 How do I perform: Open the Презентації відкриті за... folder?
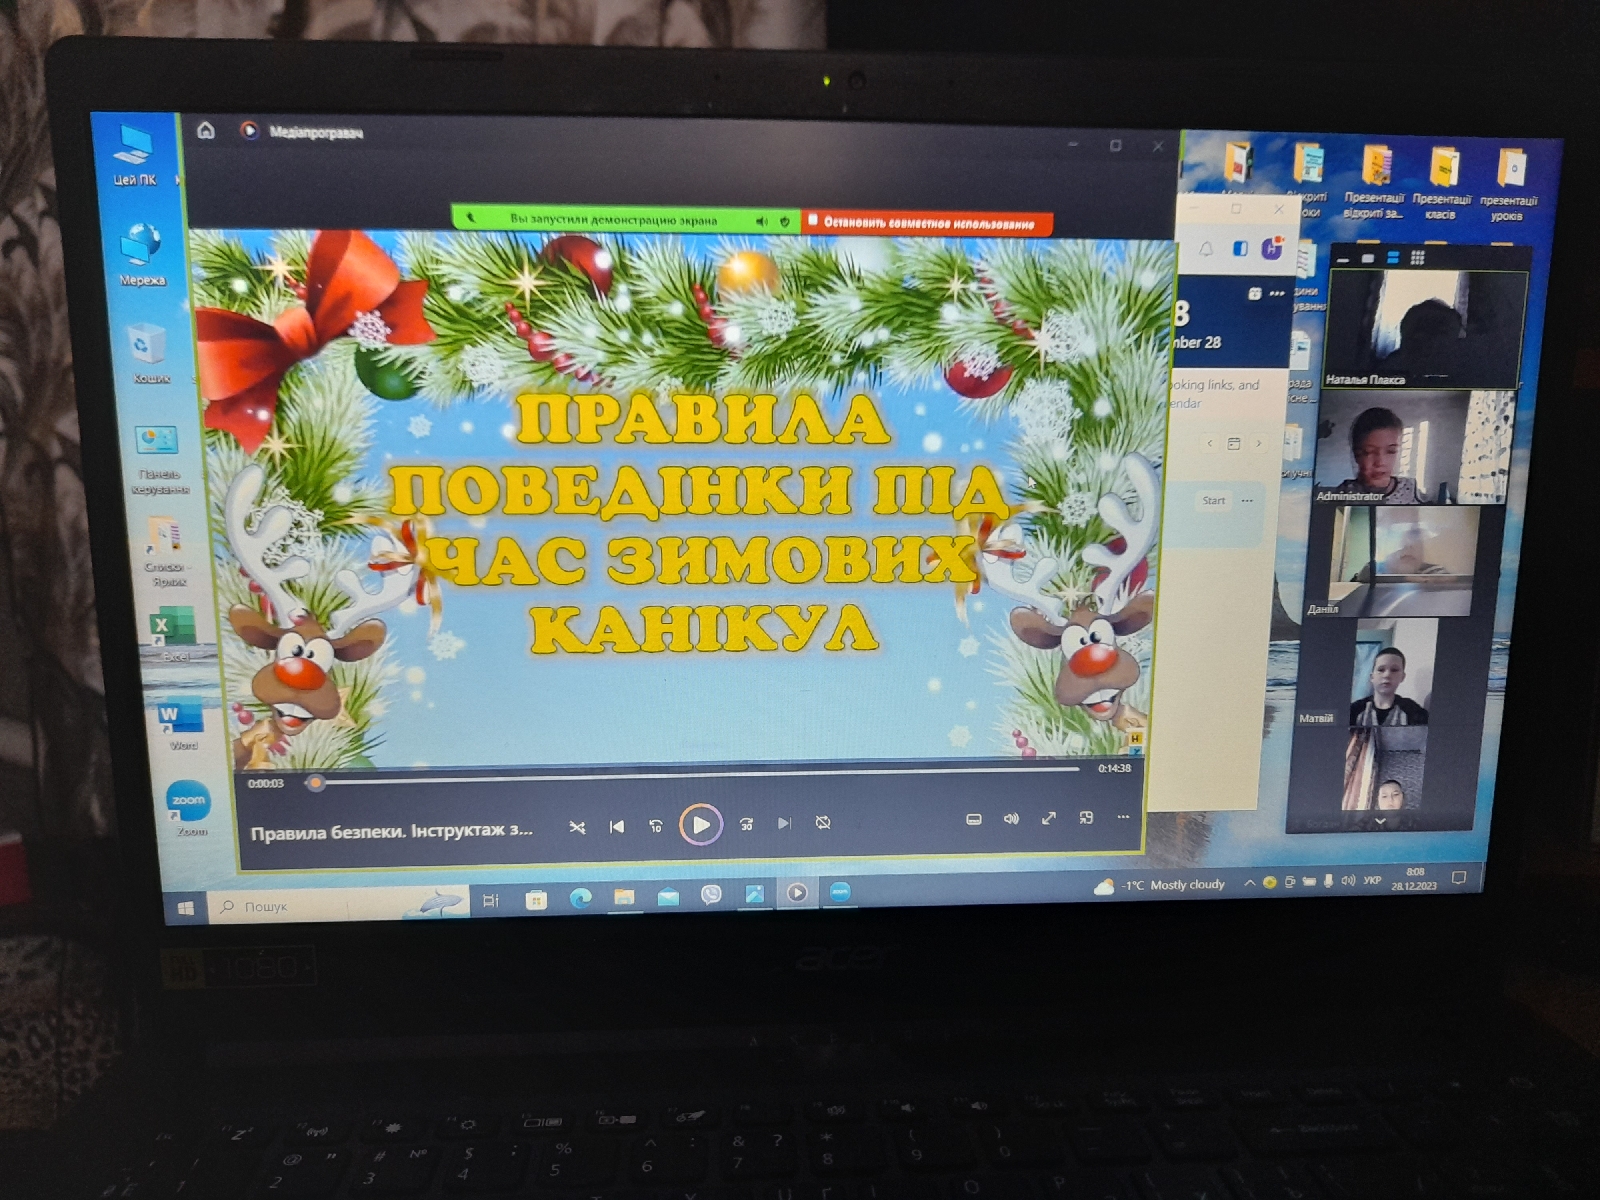[x=1374, y=181]
